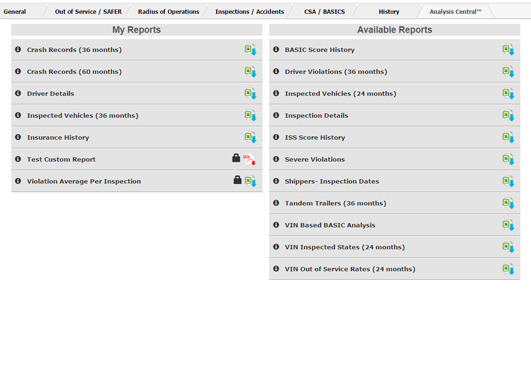531x375 pixels.
Task: Go to Radius of Operations tab
Action: [x=168, y=12]
